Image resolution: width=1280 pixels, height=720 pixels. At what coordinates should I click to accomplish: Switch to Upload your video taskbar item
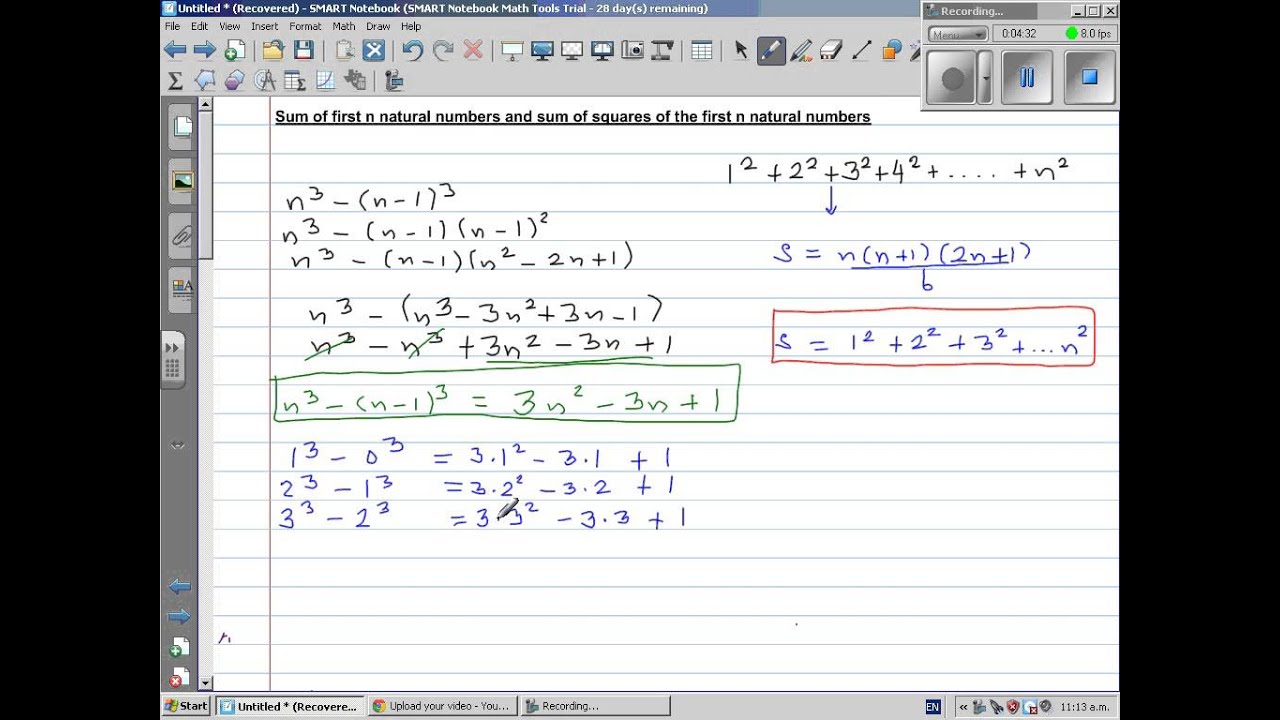441,706
